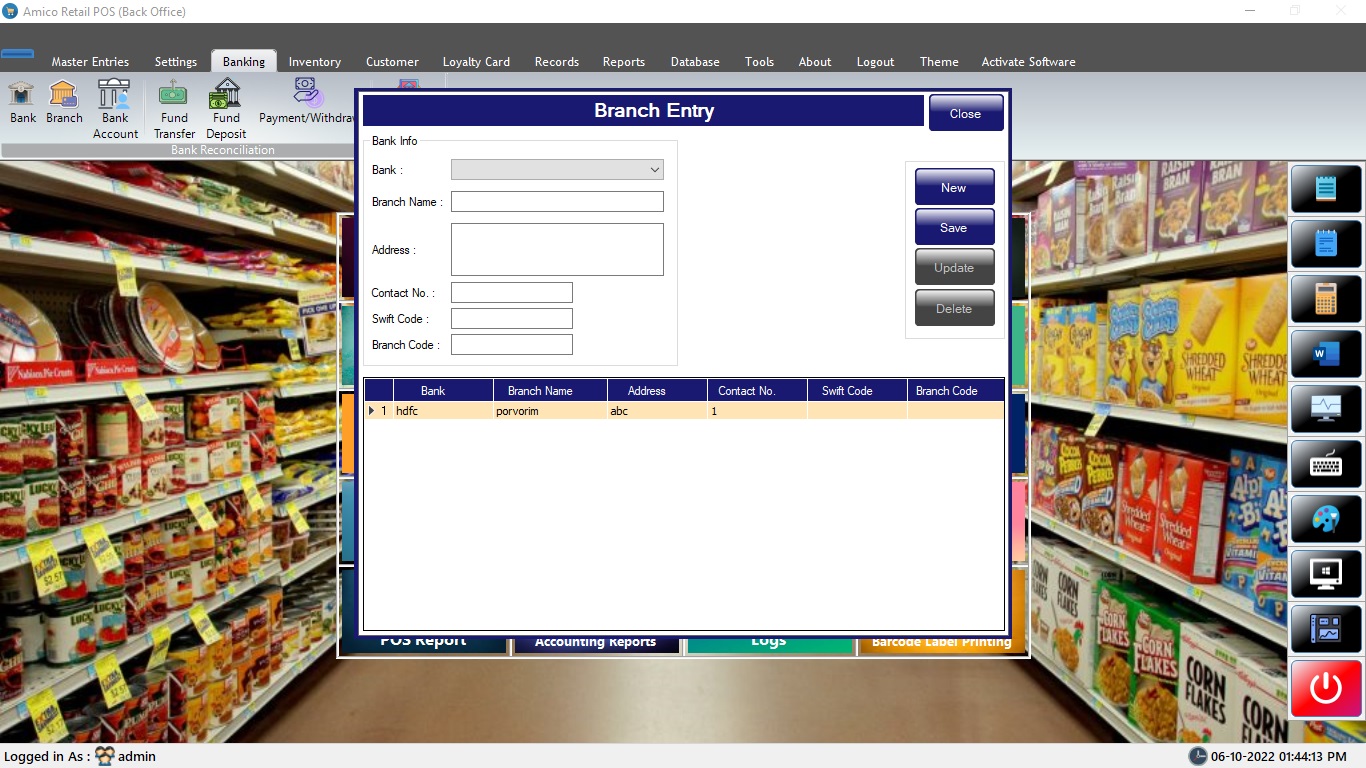The height and width of the screenshot is (768, 1366).
Task: Click the paint palette sidebar icon
Action: pyautogui.click(x=1326, y=519)
